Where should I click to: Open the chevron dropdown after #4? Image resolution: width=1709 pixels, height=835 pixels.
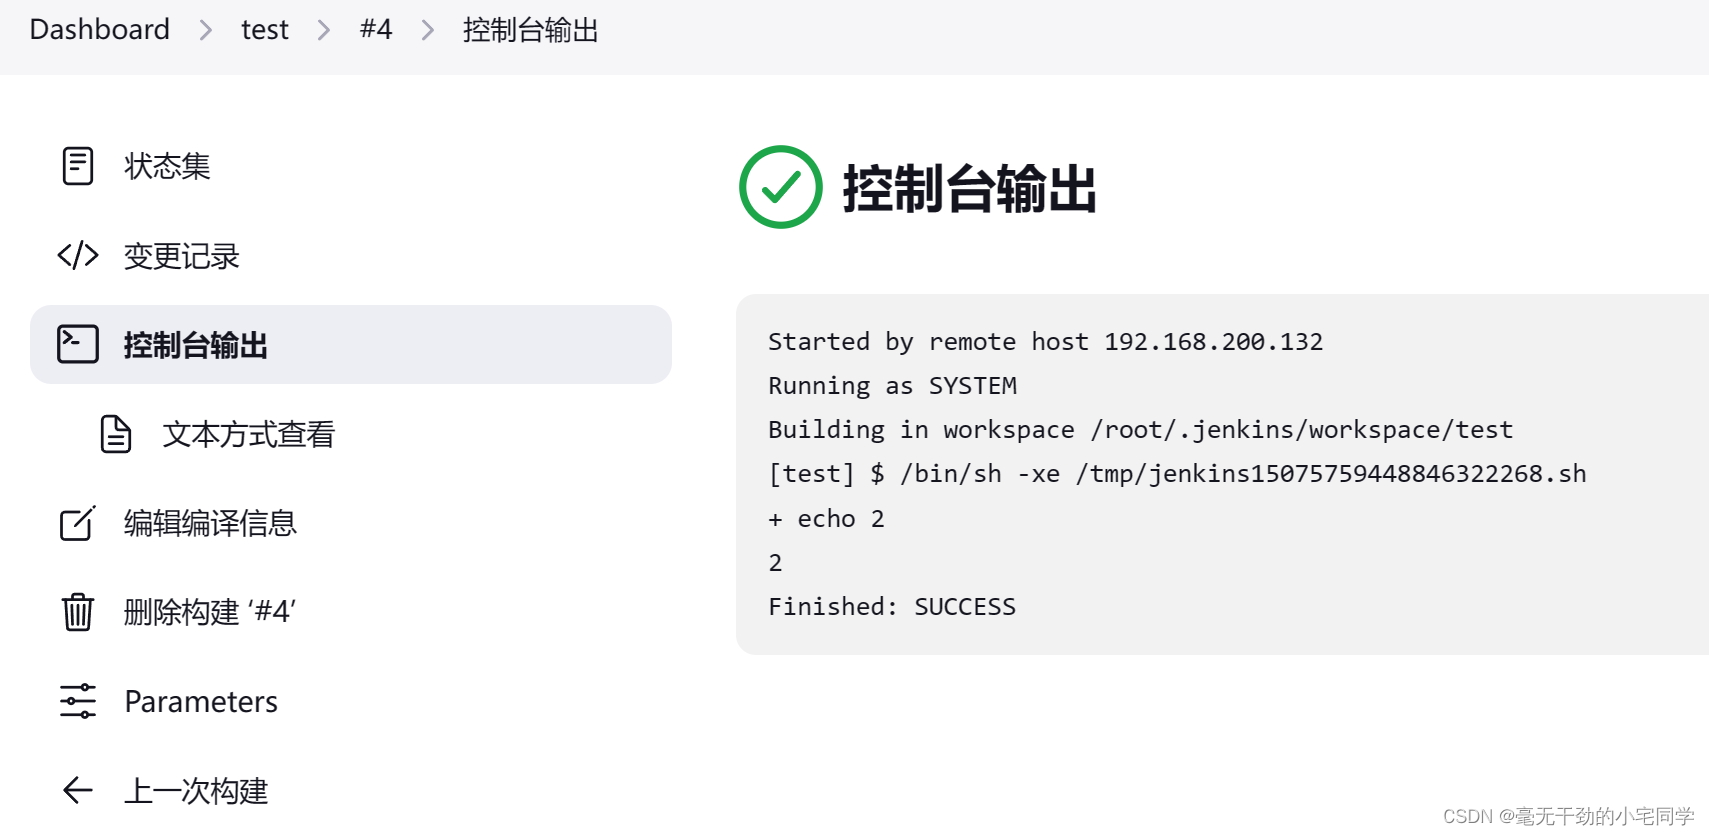click(x=427, y=30)
